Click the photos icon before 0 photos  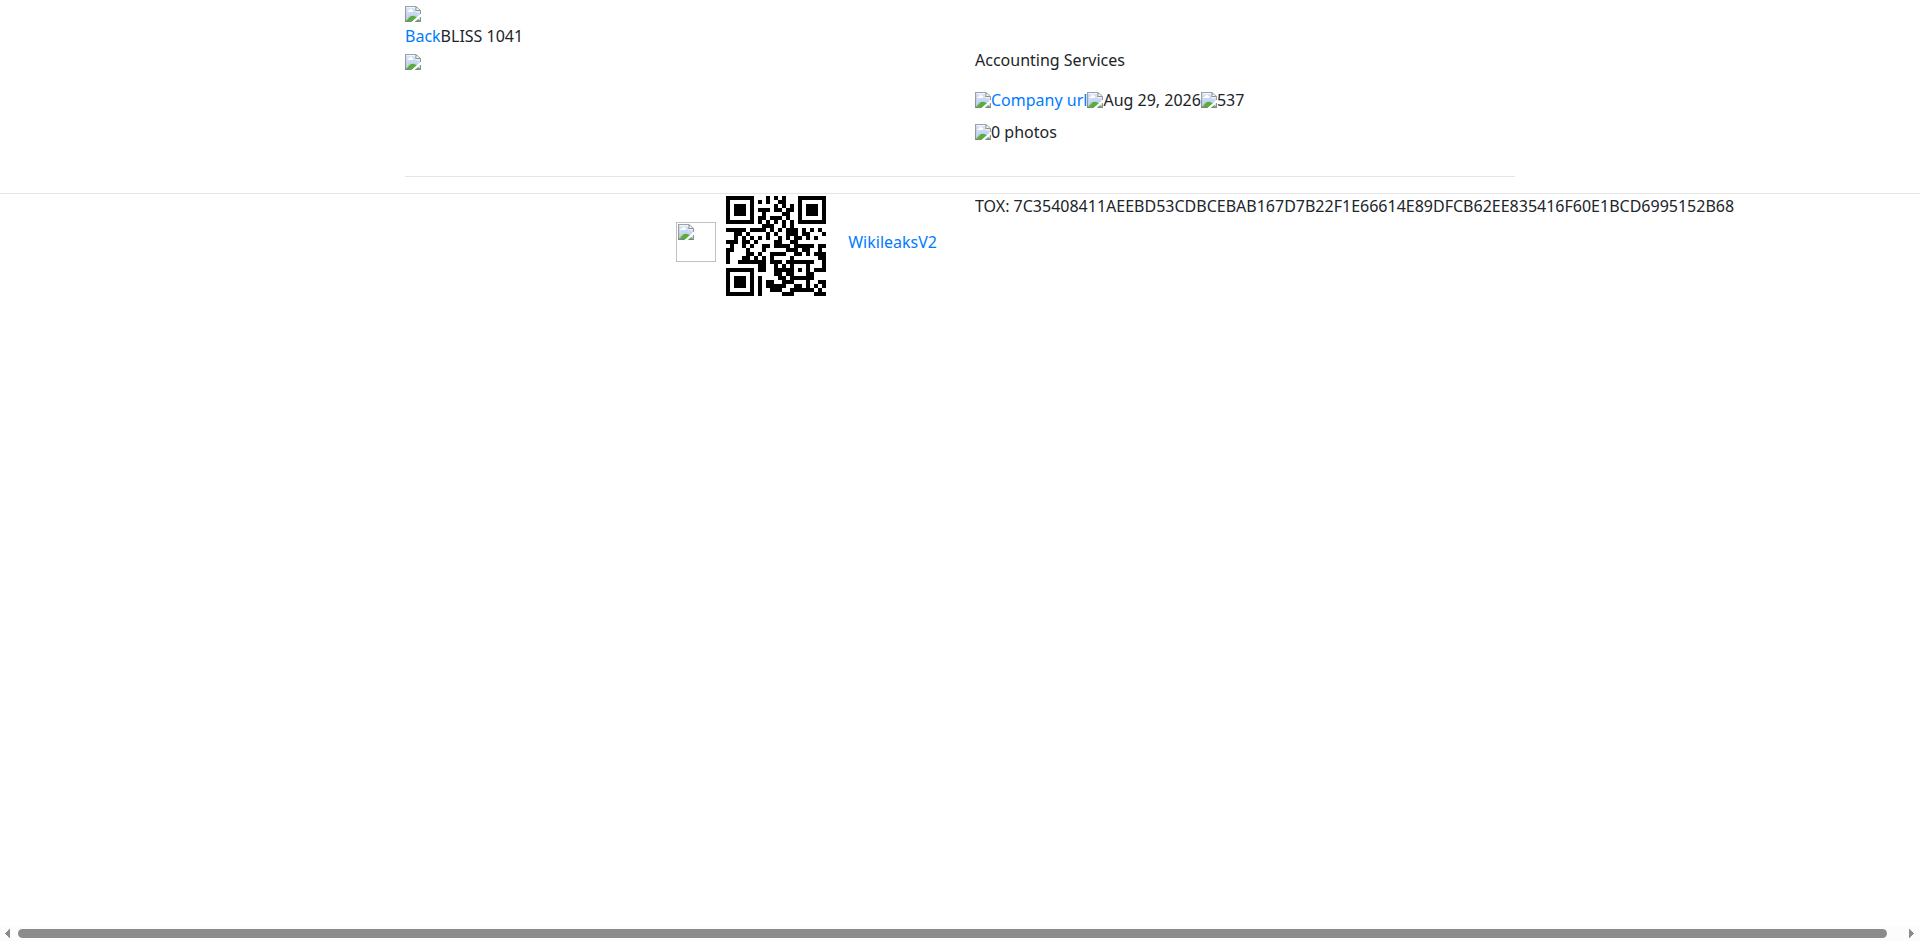pos(983,132)
